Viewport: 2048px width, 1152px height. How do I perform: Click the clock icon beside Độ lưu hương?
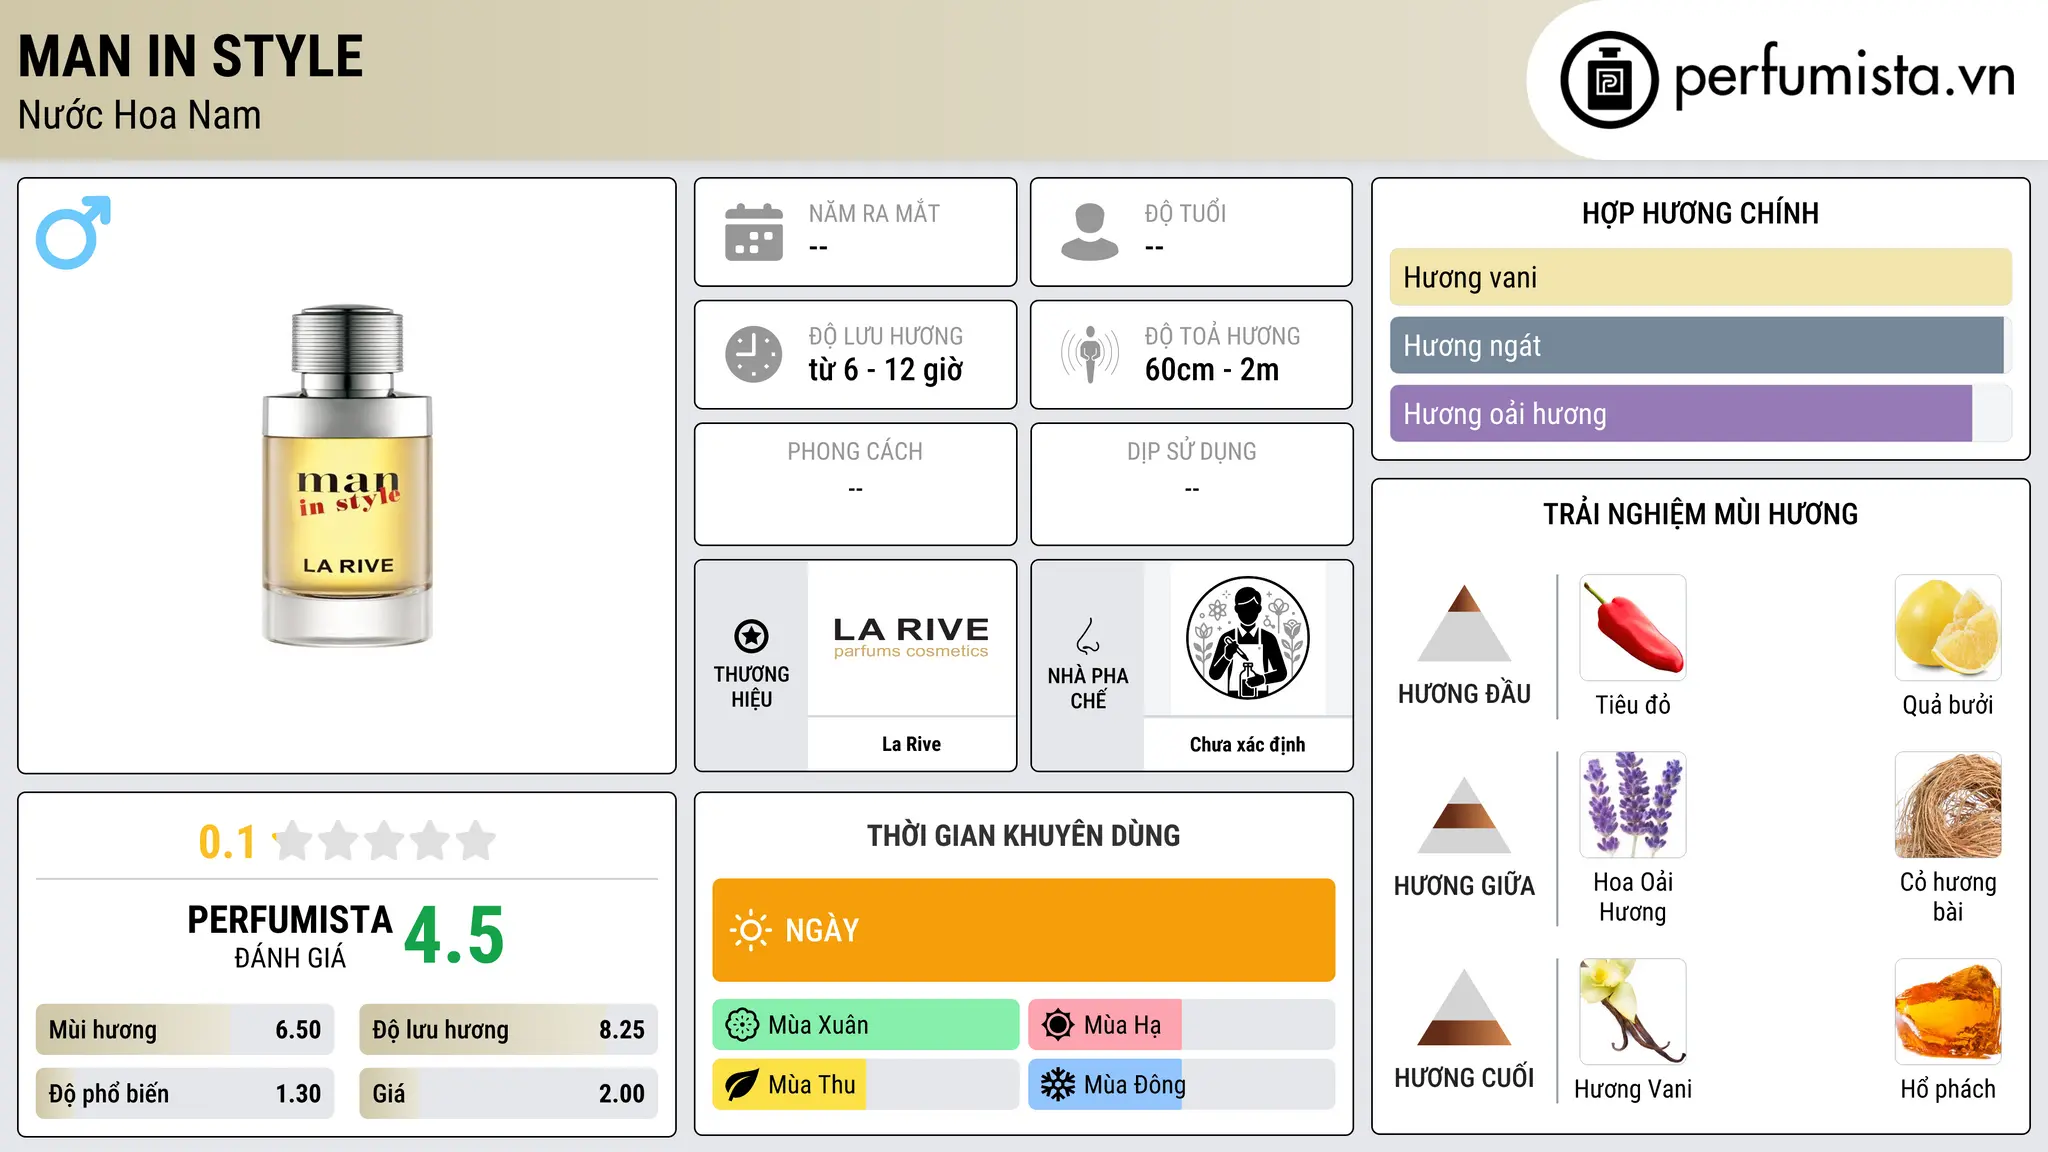[x=754, y=354]
